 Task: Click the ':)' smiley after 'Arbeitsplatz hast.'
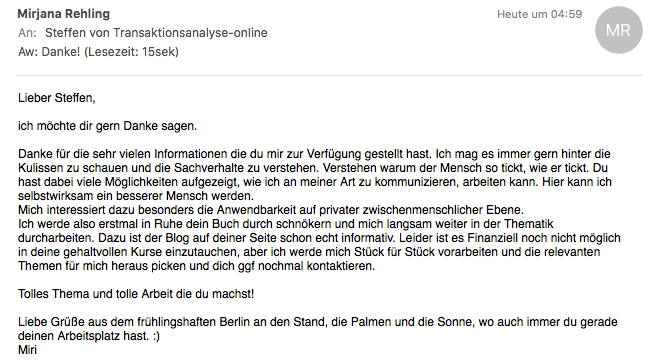156,336
